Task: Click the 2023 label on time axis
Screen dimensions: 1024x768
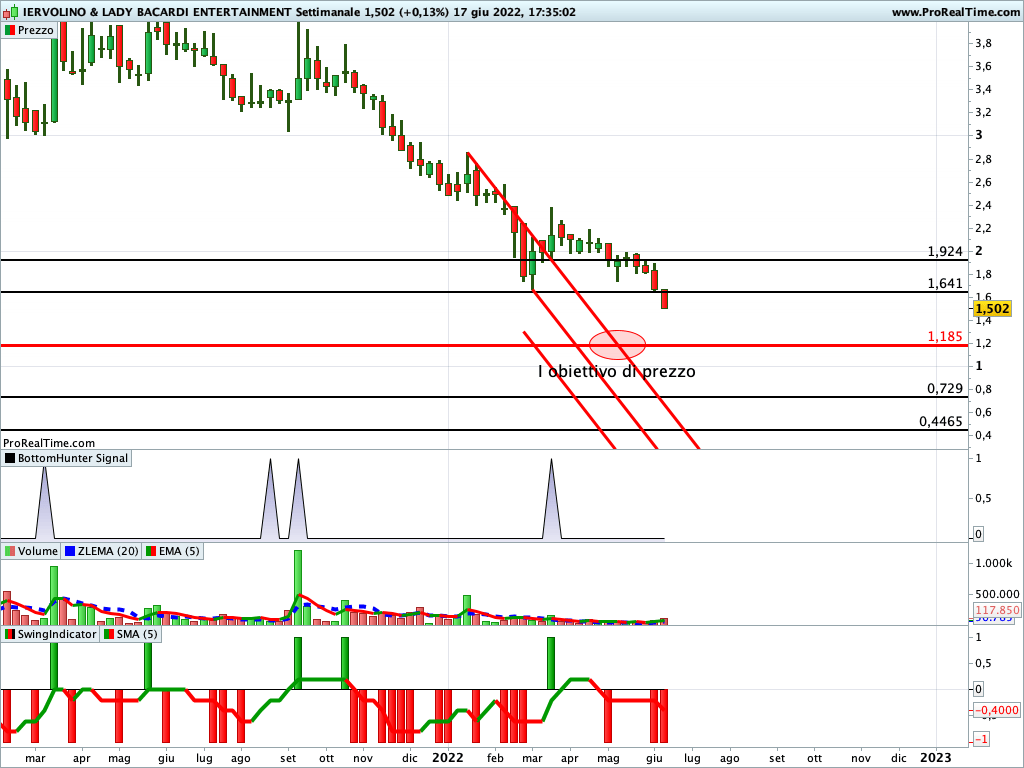Action: coord(936,757)
